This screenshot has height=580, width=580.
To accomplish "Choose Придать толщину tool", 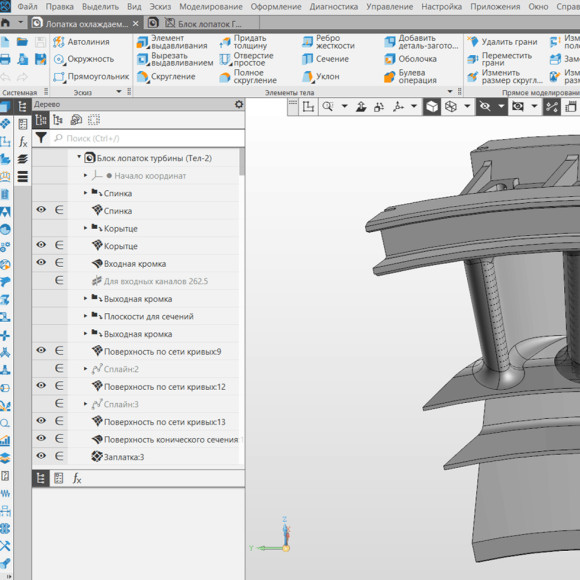I will [x=243, y=42].
